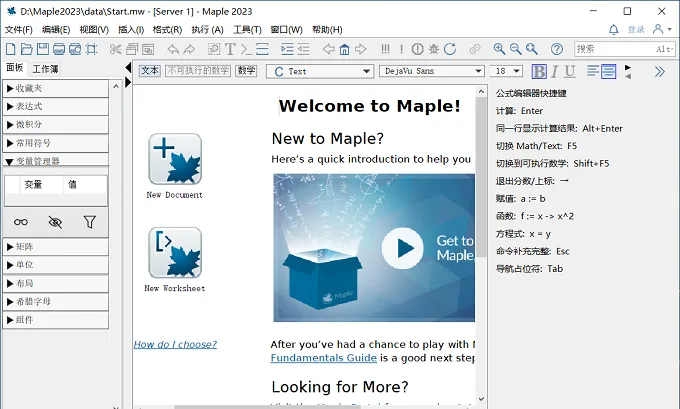Restart the Maple server icon
This screenshot has width=680, height=409.
tap(450, 49)
